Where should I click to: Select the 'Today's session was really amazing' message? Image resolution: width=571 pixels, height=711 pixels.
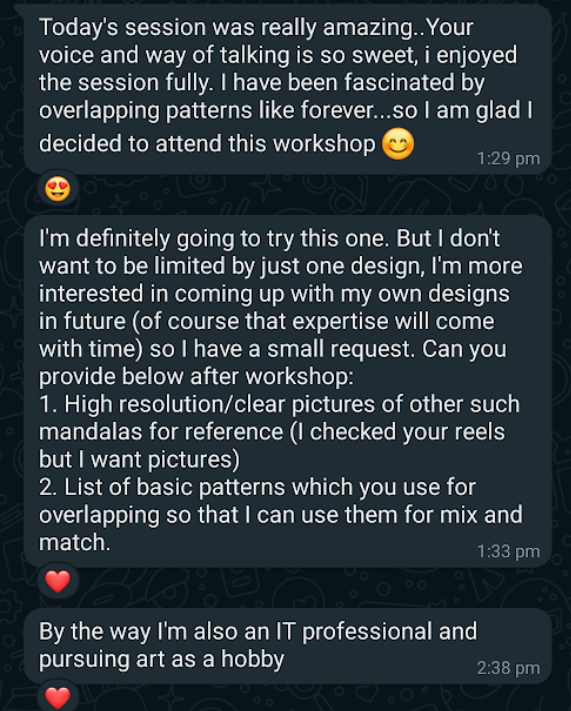(288, 89)
